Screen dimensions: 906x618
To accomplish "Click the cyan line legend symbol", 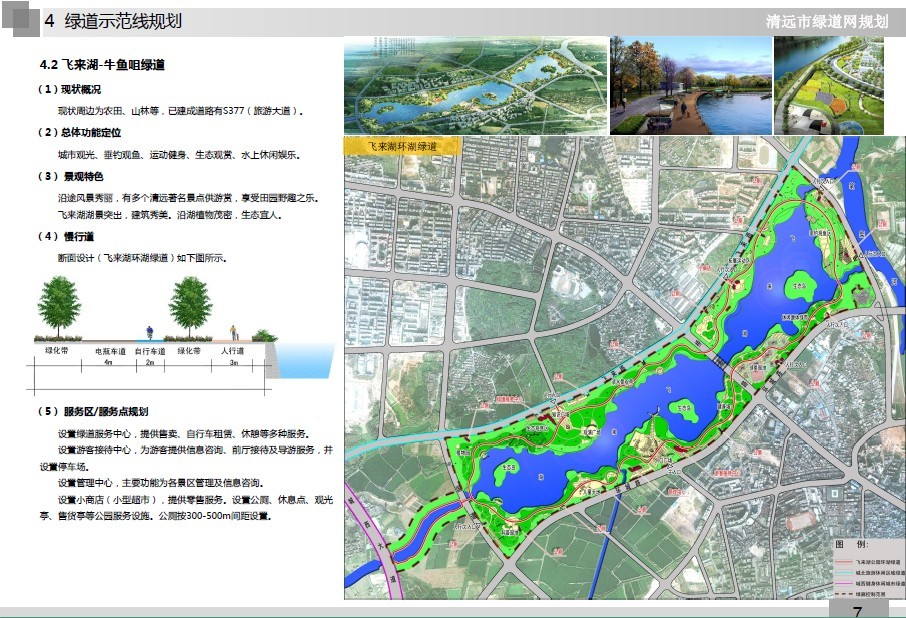I will (x=845, y=573).
